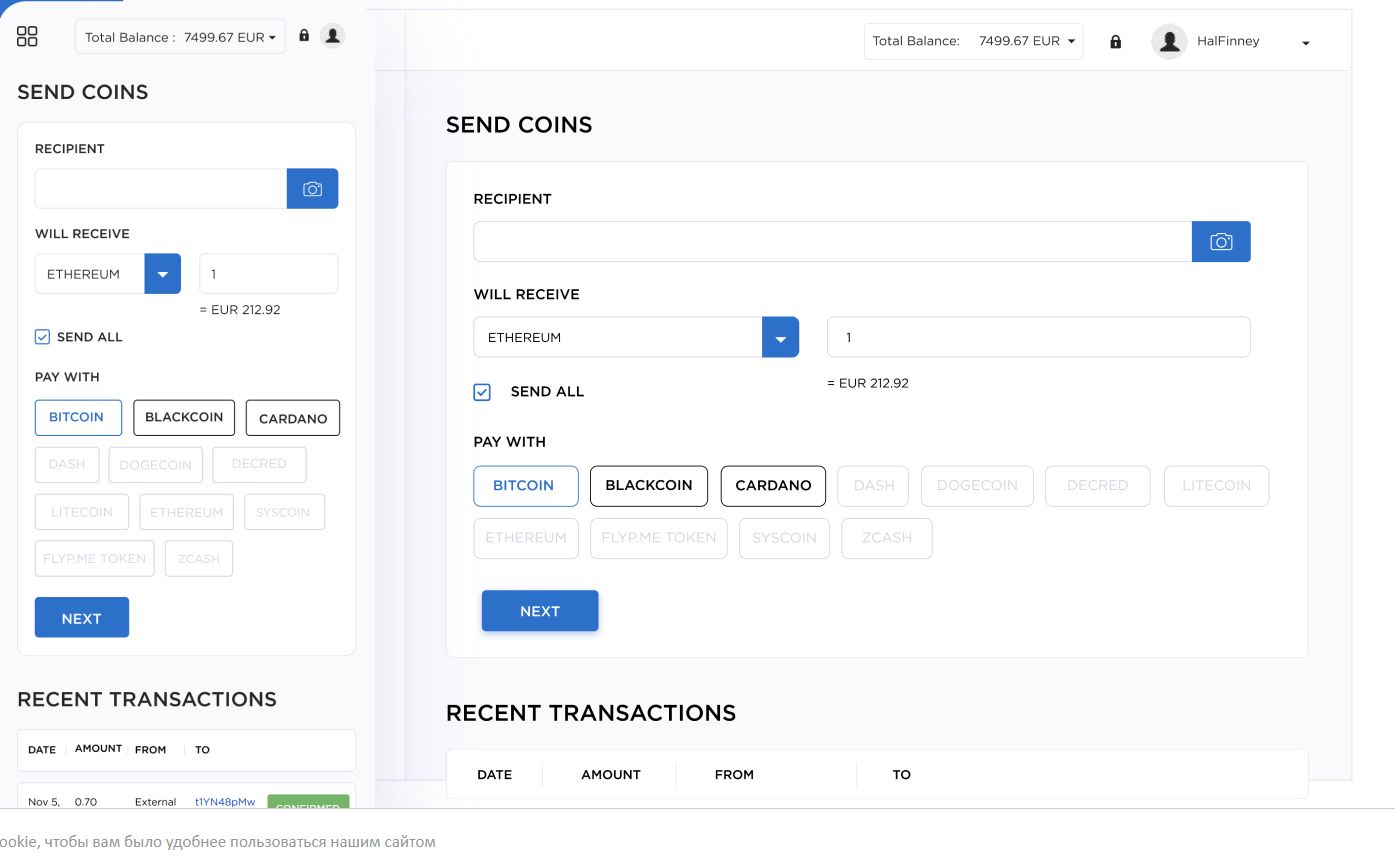Click the NEXT button to proceed
The height and width of the screenshot is (868, 1395).
coord(540,610)
